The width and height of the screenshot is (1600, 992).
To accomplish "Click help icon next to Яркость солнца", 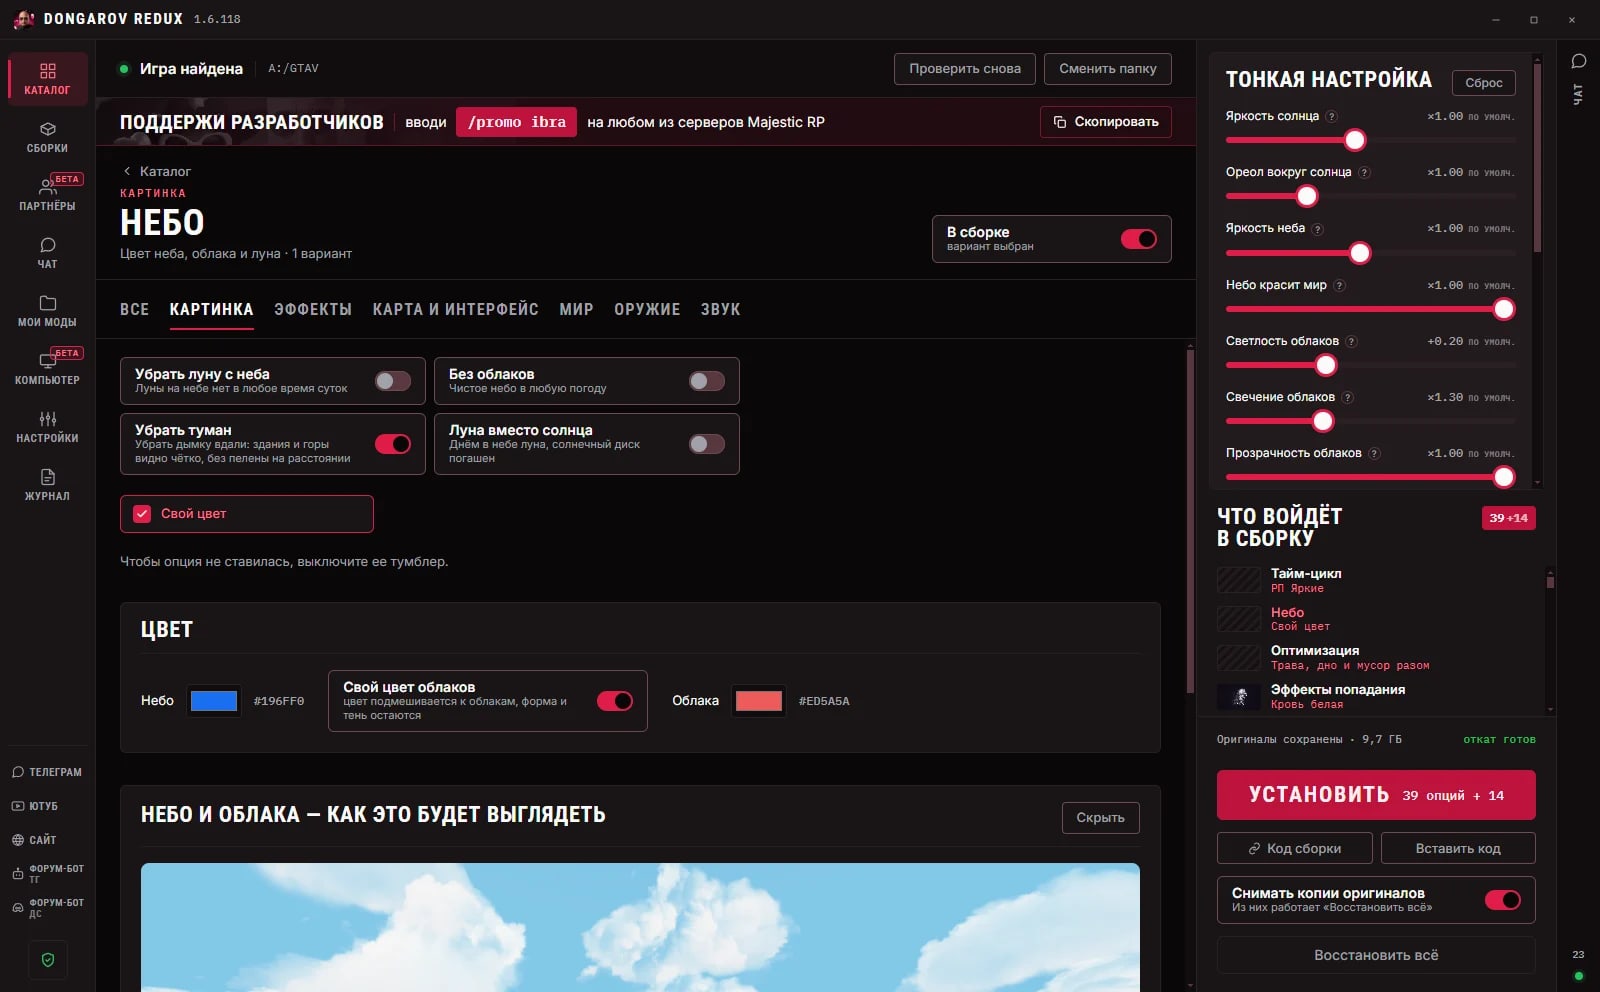I will point(1331,117).
